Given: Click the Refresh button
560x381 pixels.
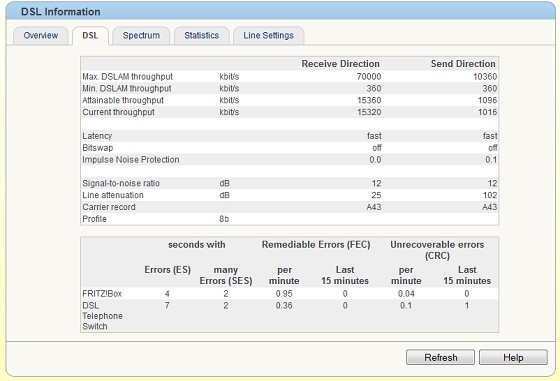Looking at the screenshot, I should 440,357.
